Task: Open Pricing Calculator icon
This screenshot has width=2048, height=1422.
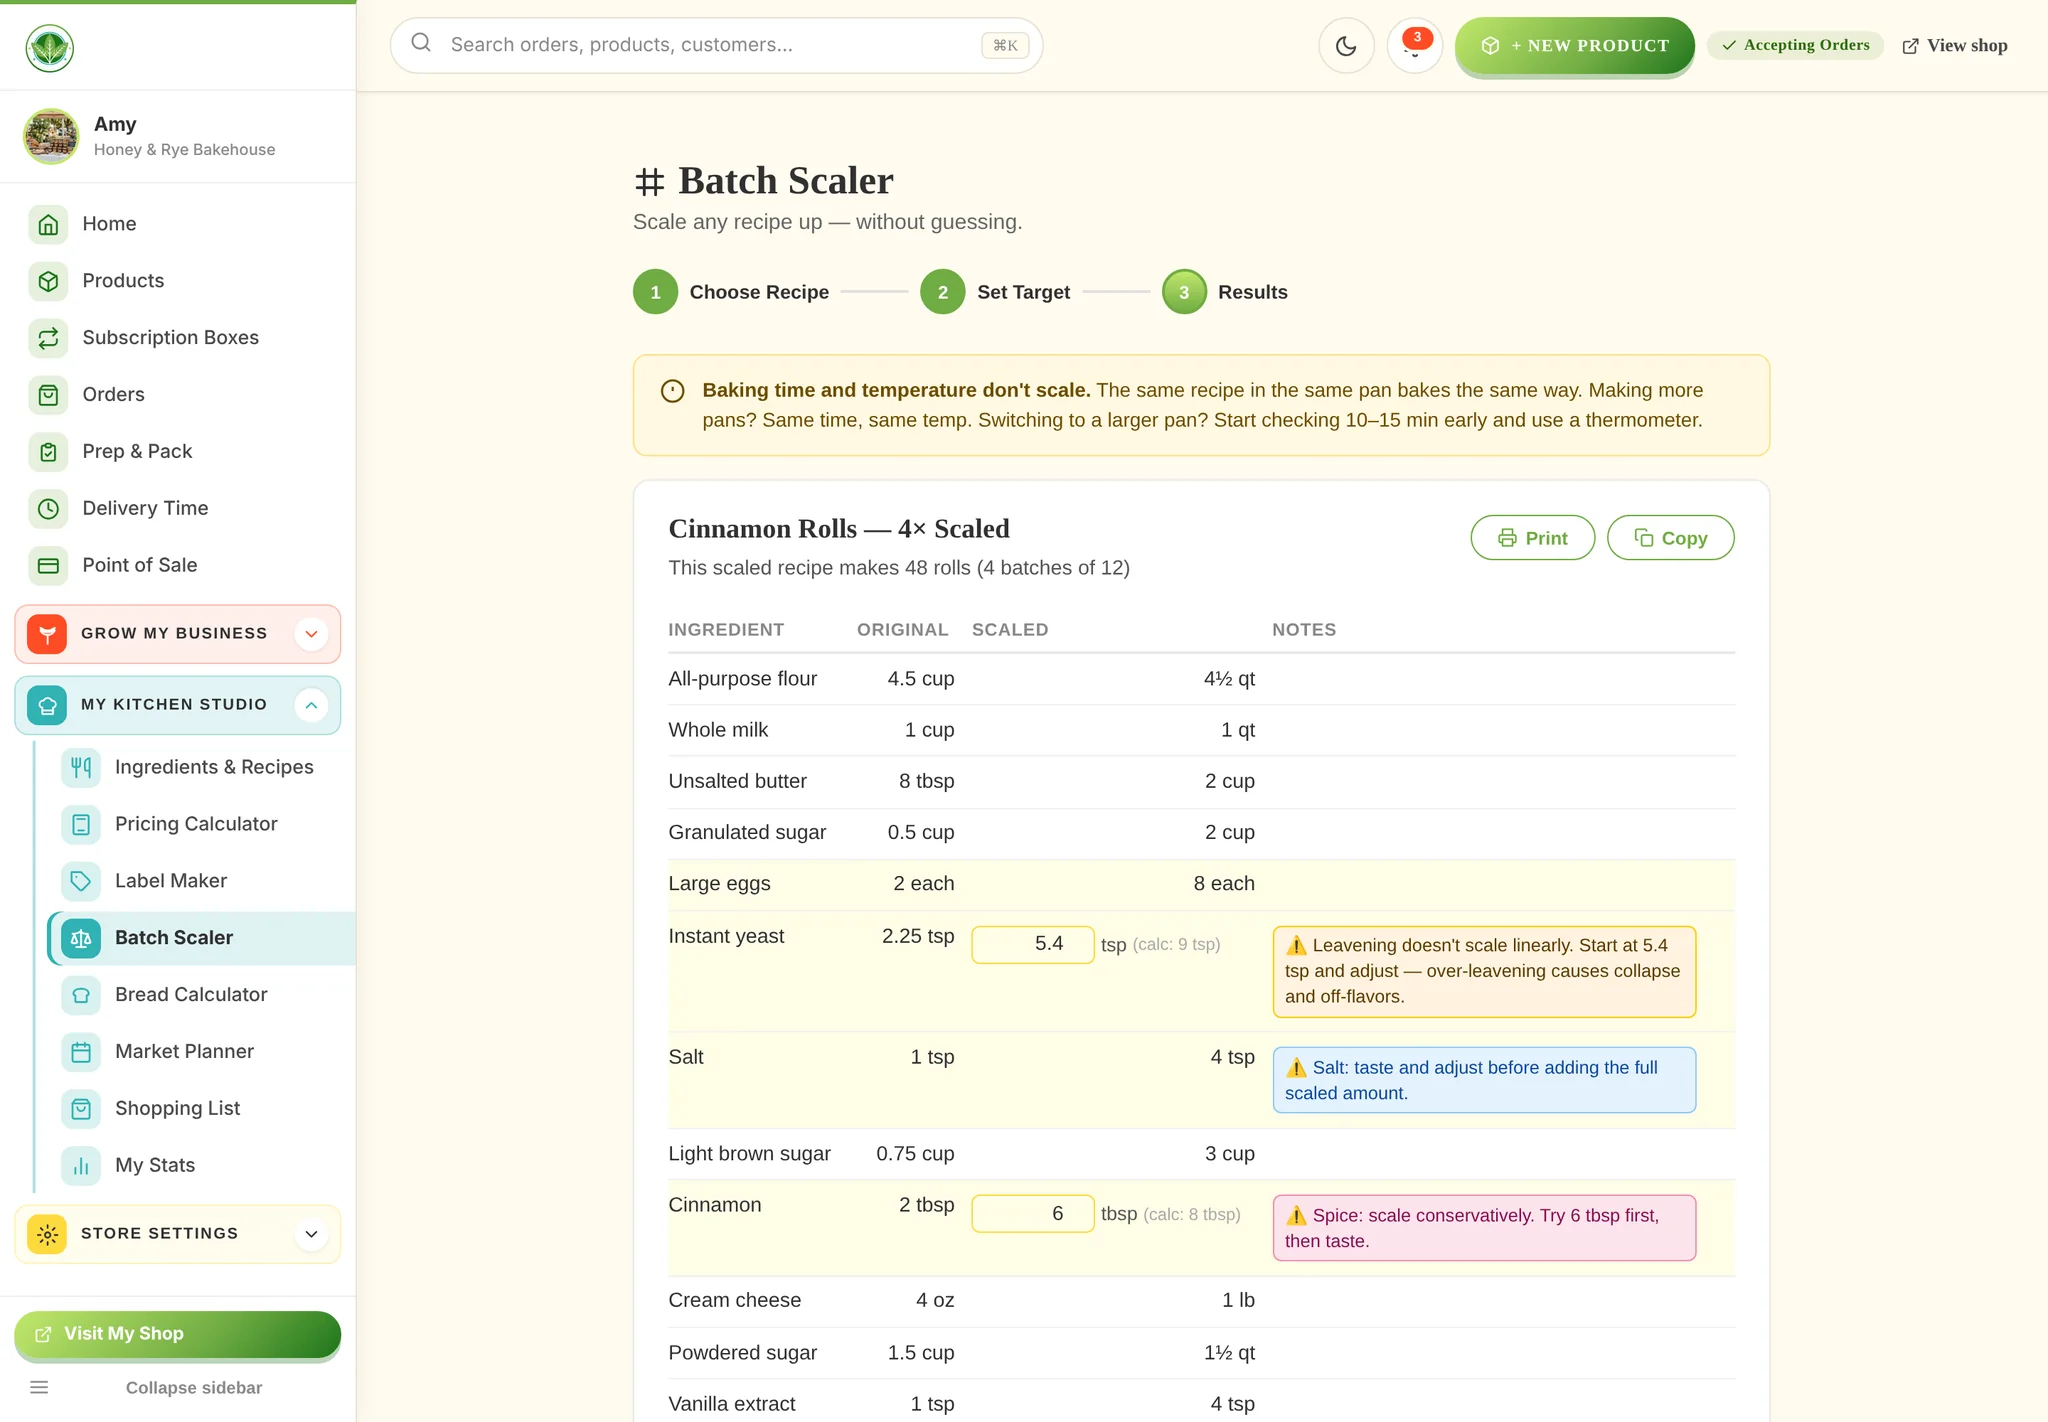Action: pyautogui.click(x=81, y=824)
